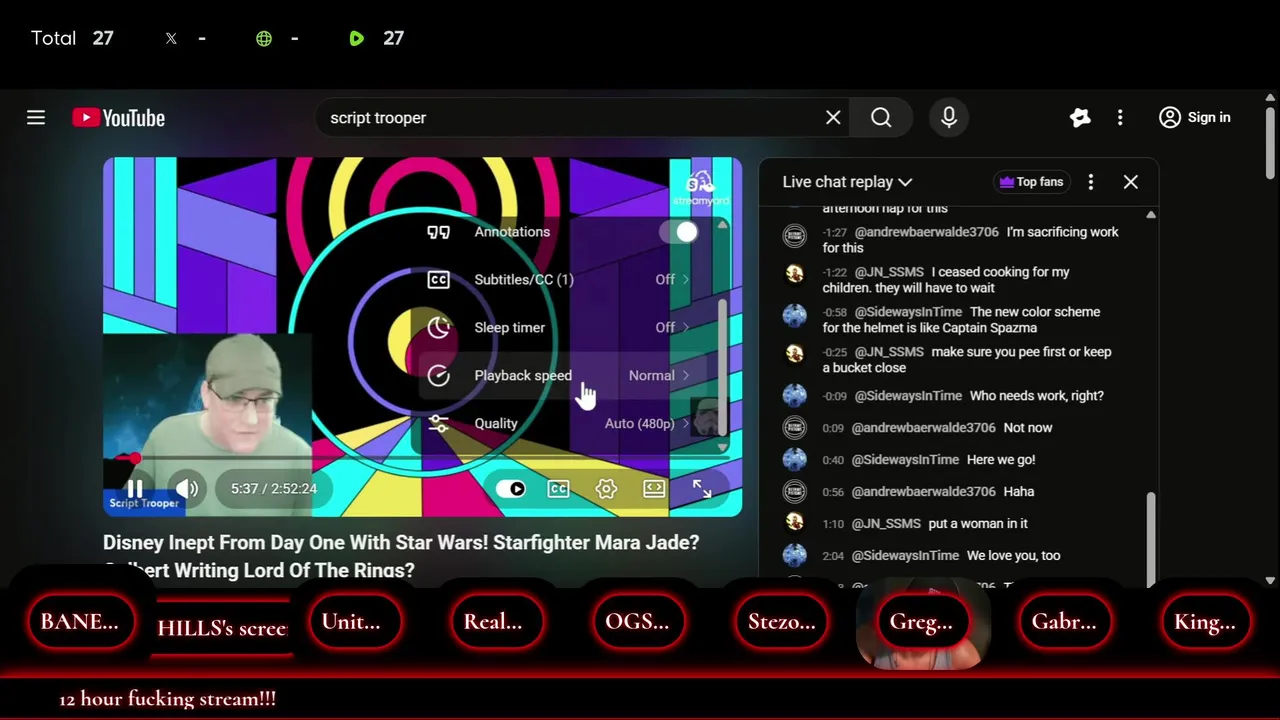
Task: Run search with the magnifier button
Action: [x=881, y=118]
